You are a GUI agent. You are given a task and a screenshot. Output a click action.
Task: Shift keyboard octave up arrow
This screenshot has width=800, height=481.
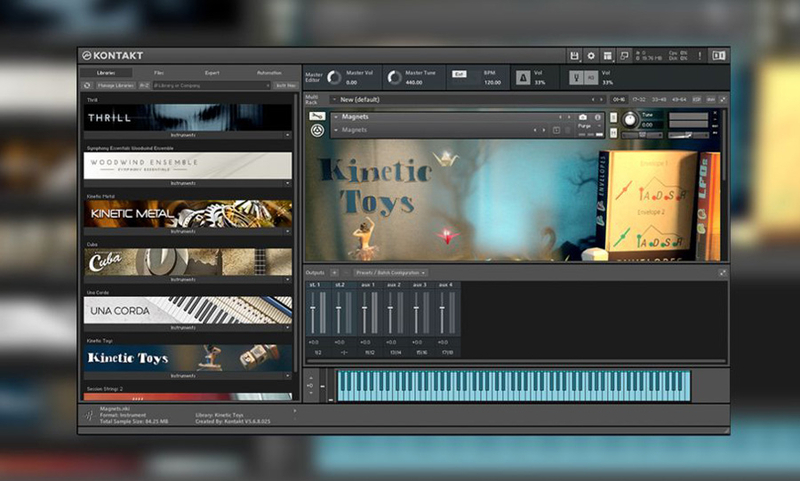click(x=311, y=378)
